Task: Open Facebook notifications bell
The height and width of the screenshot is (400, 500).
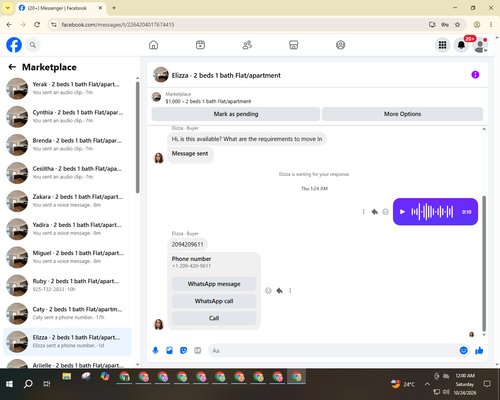Action: [x=461, y=45]
